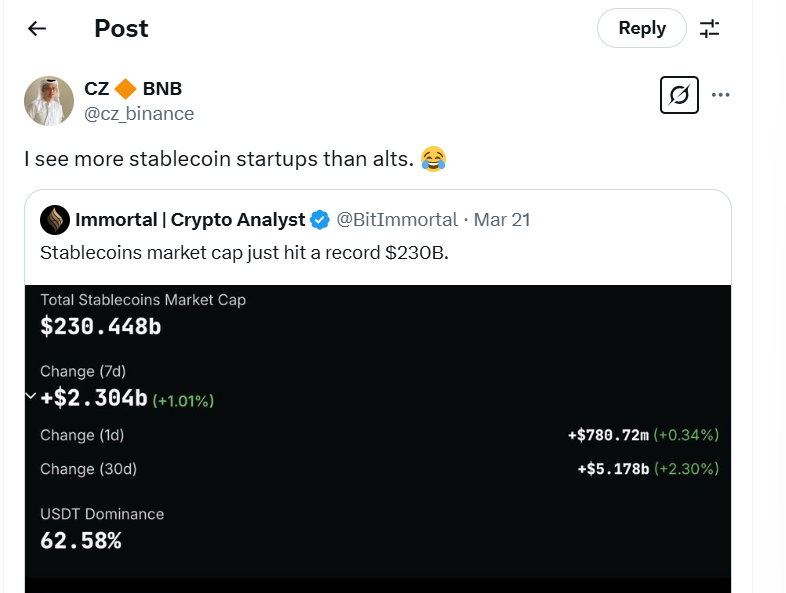The height and width of the screenshot is (593, 786).
Task: Click the $230.448b market cap figure
Action: tap(100, 326)
